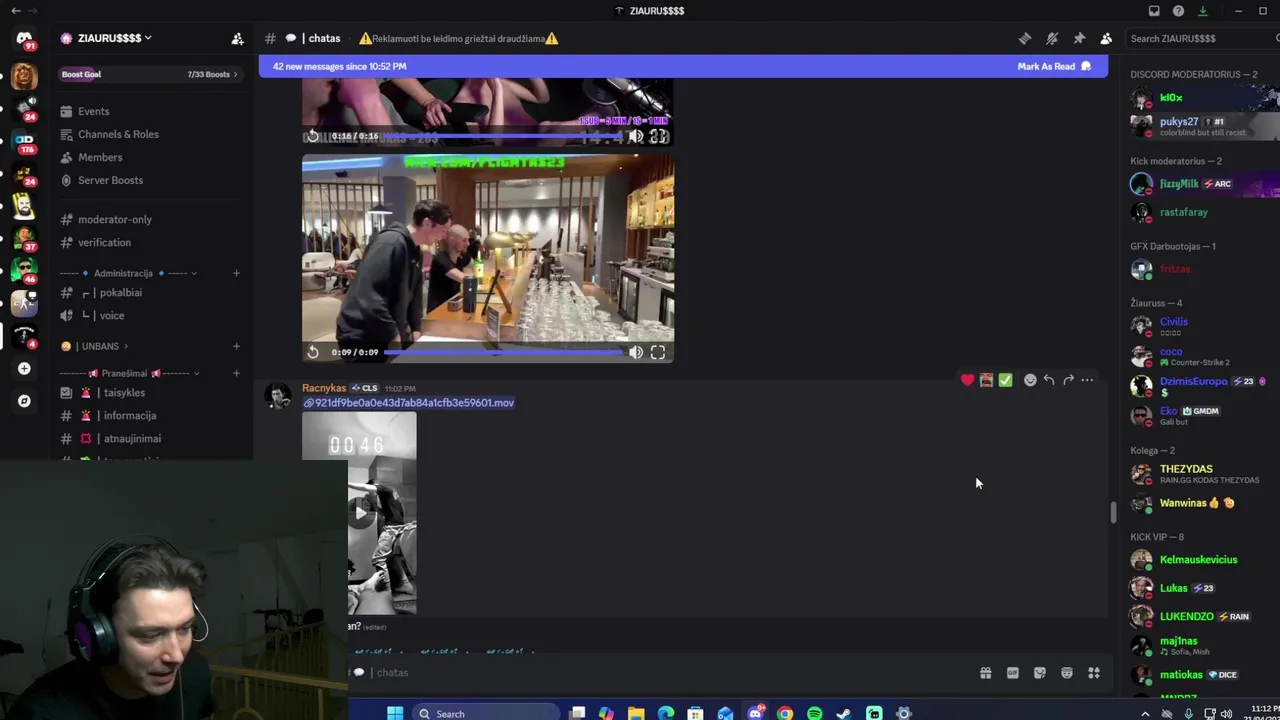Open Steam from the taskbar

click(844, 713)
